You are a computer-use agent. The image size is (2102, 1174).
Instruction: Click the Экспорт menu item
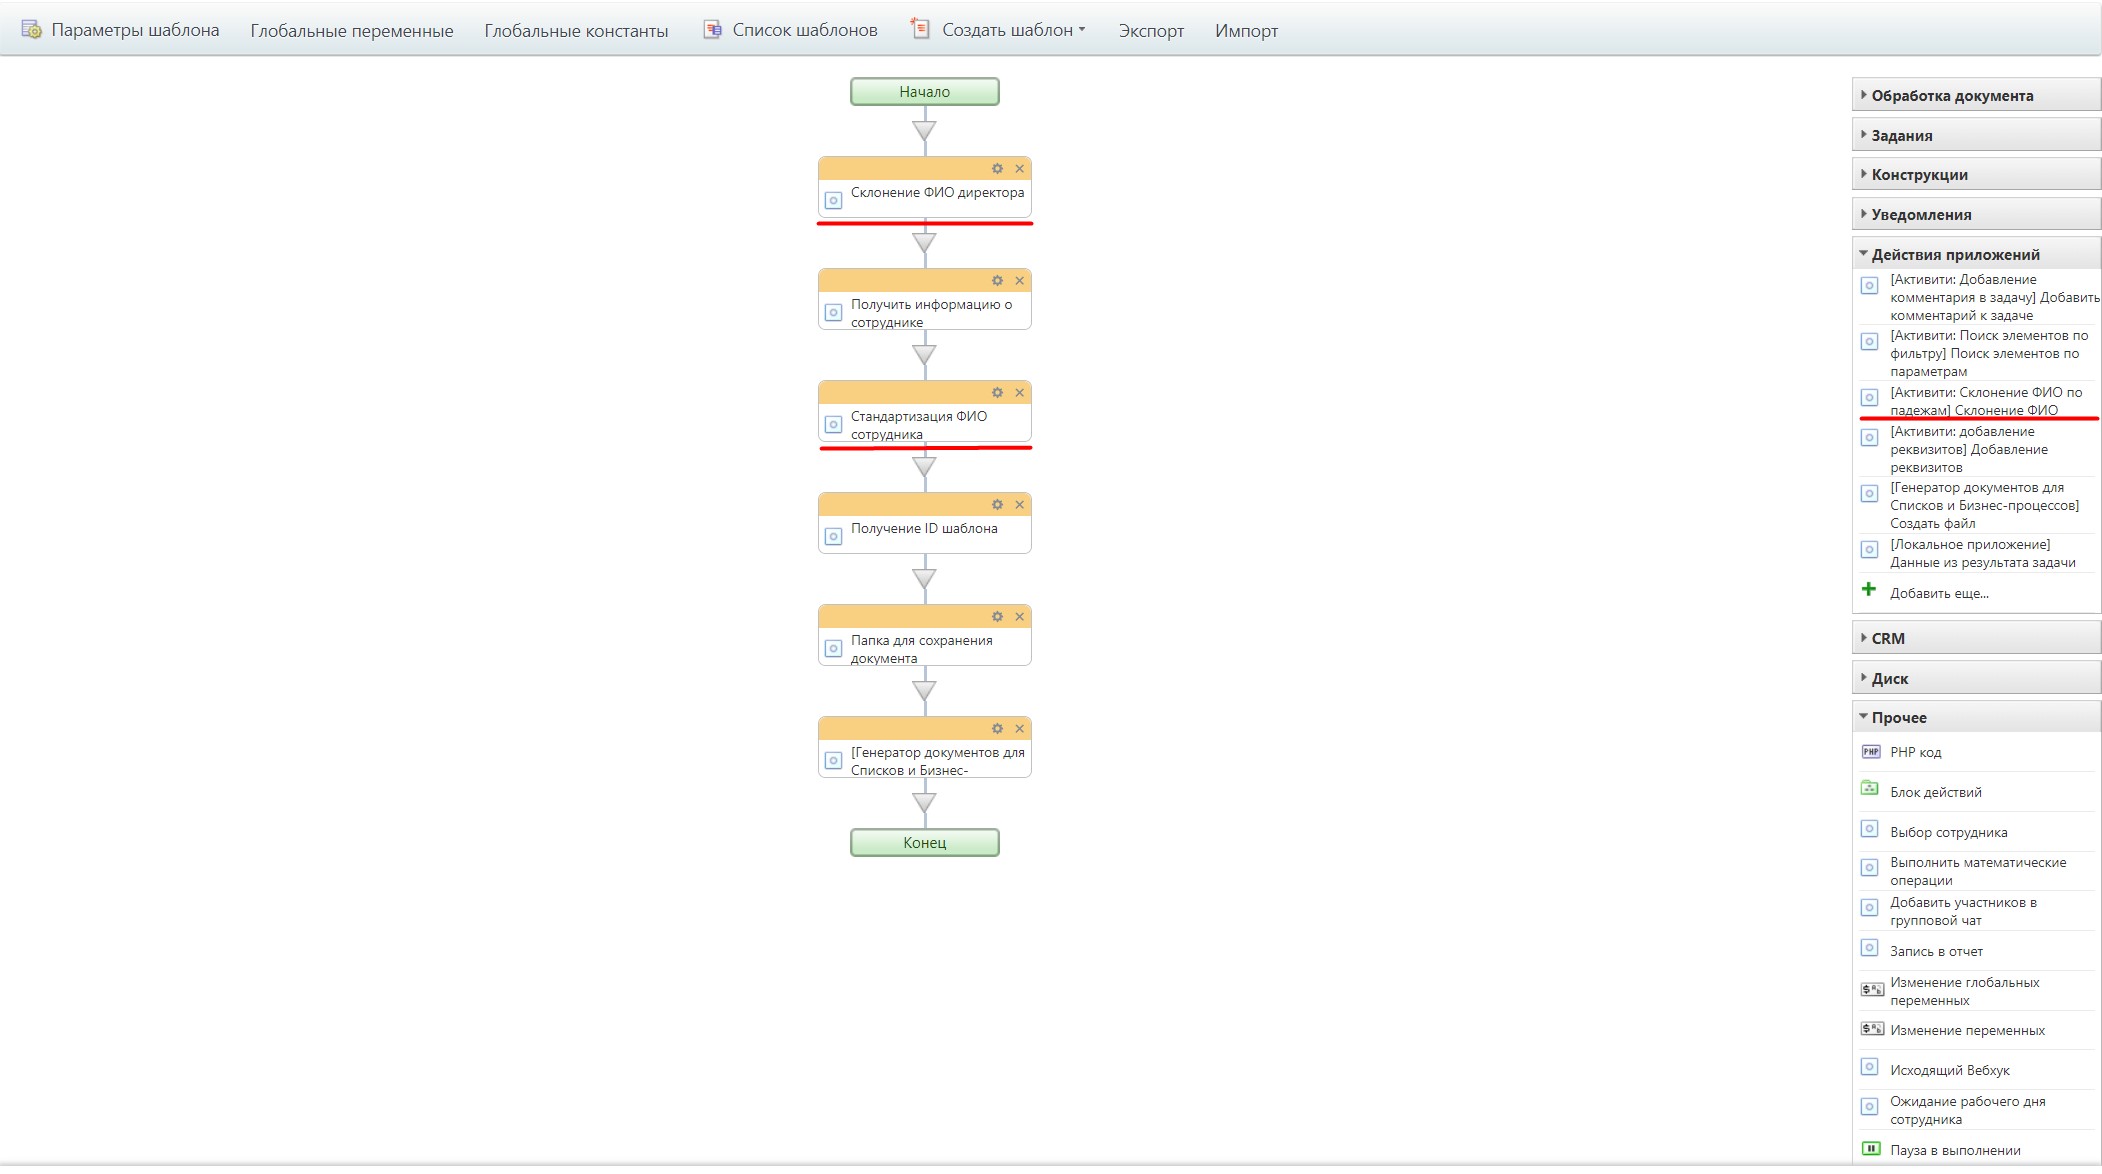point(1150,31)
